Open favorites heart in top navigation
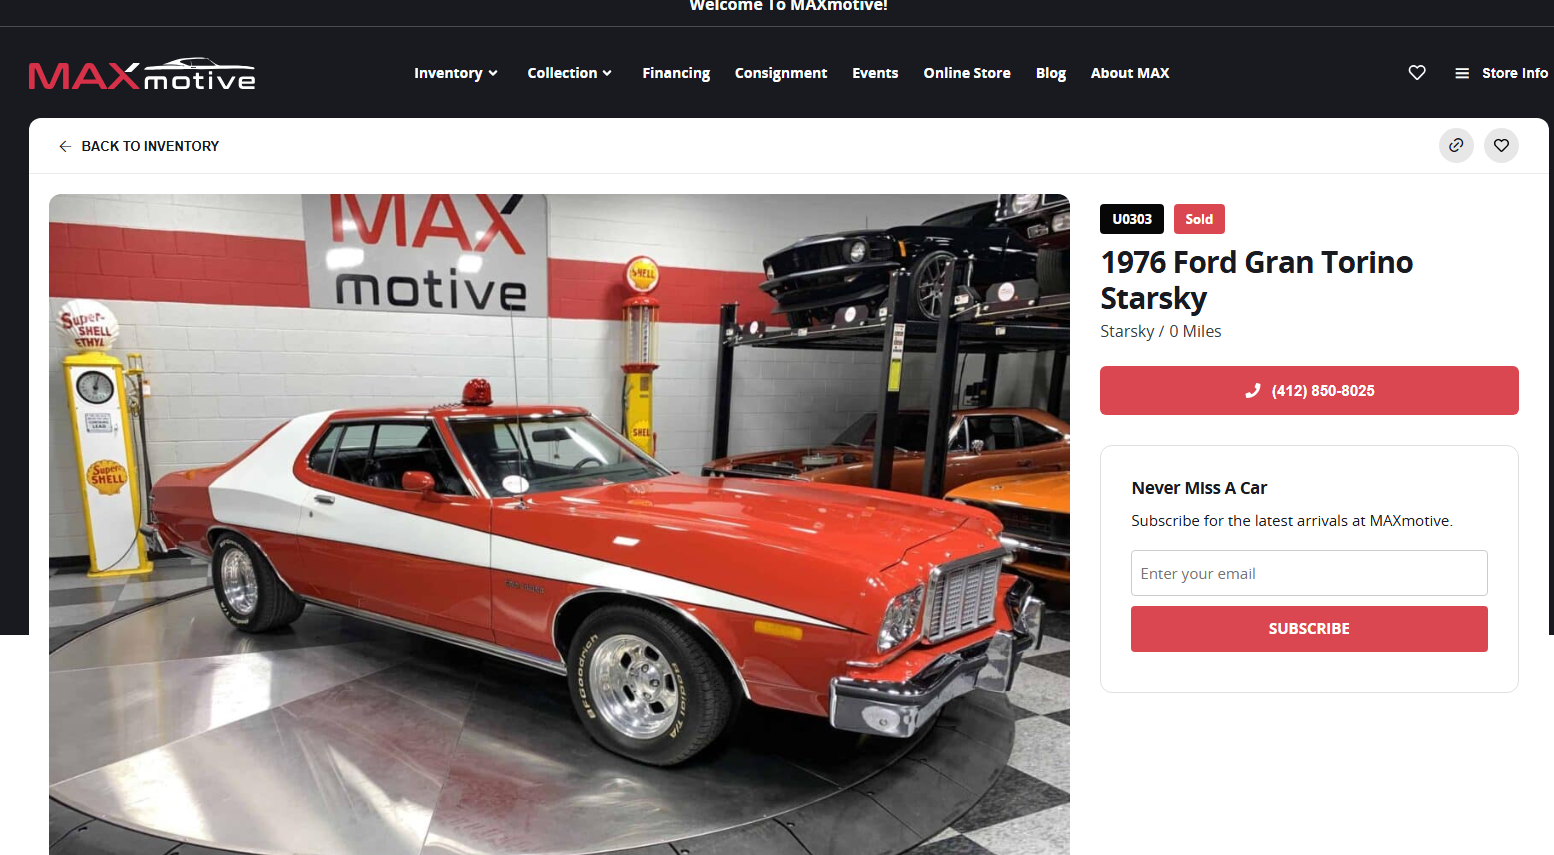 (x=1417, y=73)
